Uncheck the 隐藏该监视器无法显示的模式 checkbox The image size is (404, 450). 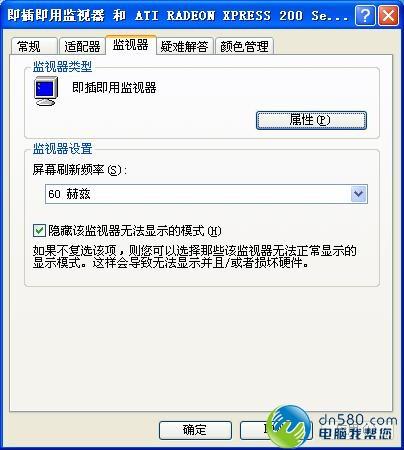click(39, 230)
